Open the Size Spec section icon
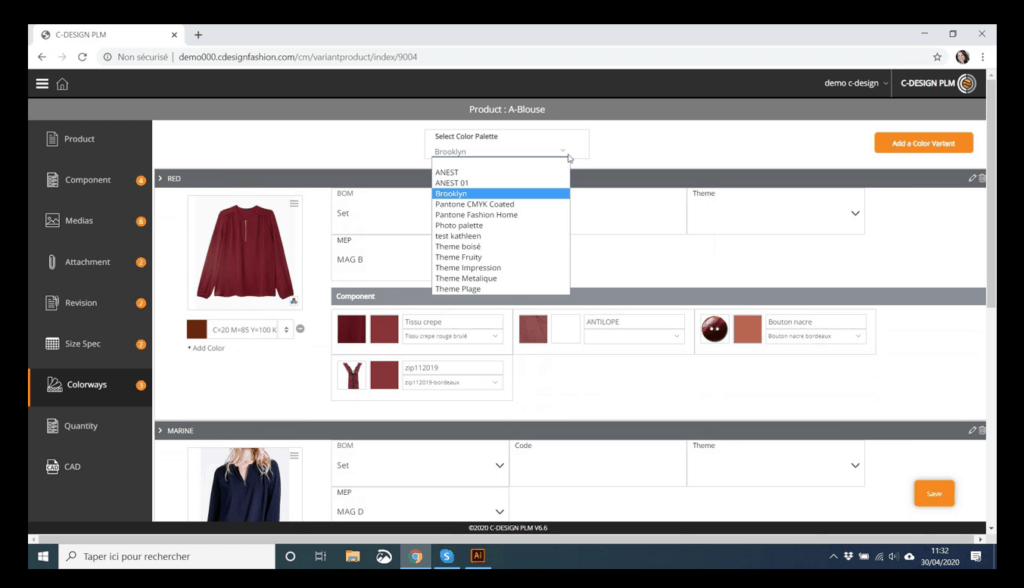The image size is (1024, 588). pos(53,344)
